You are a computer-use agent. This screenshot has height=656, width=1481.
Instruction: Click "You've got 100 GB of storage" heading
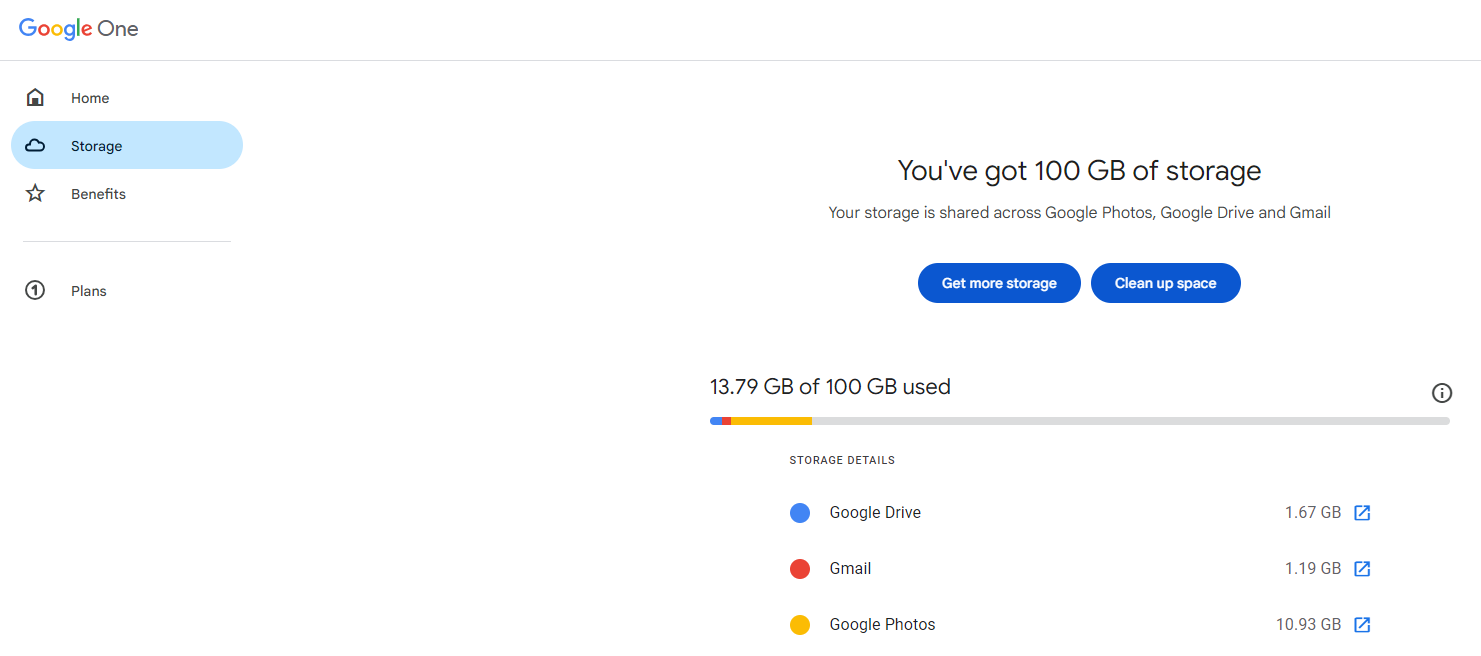coord(1079,171)
